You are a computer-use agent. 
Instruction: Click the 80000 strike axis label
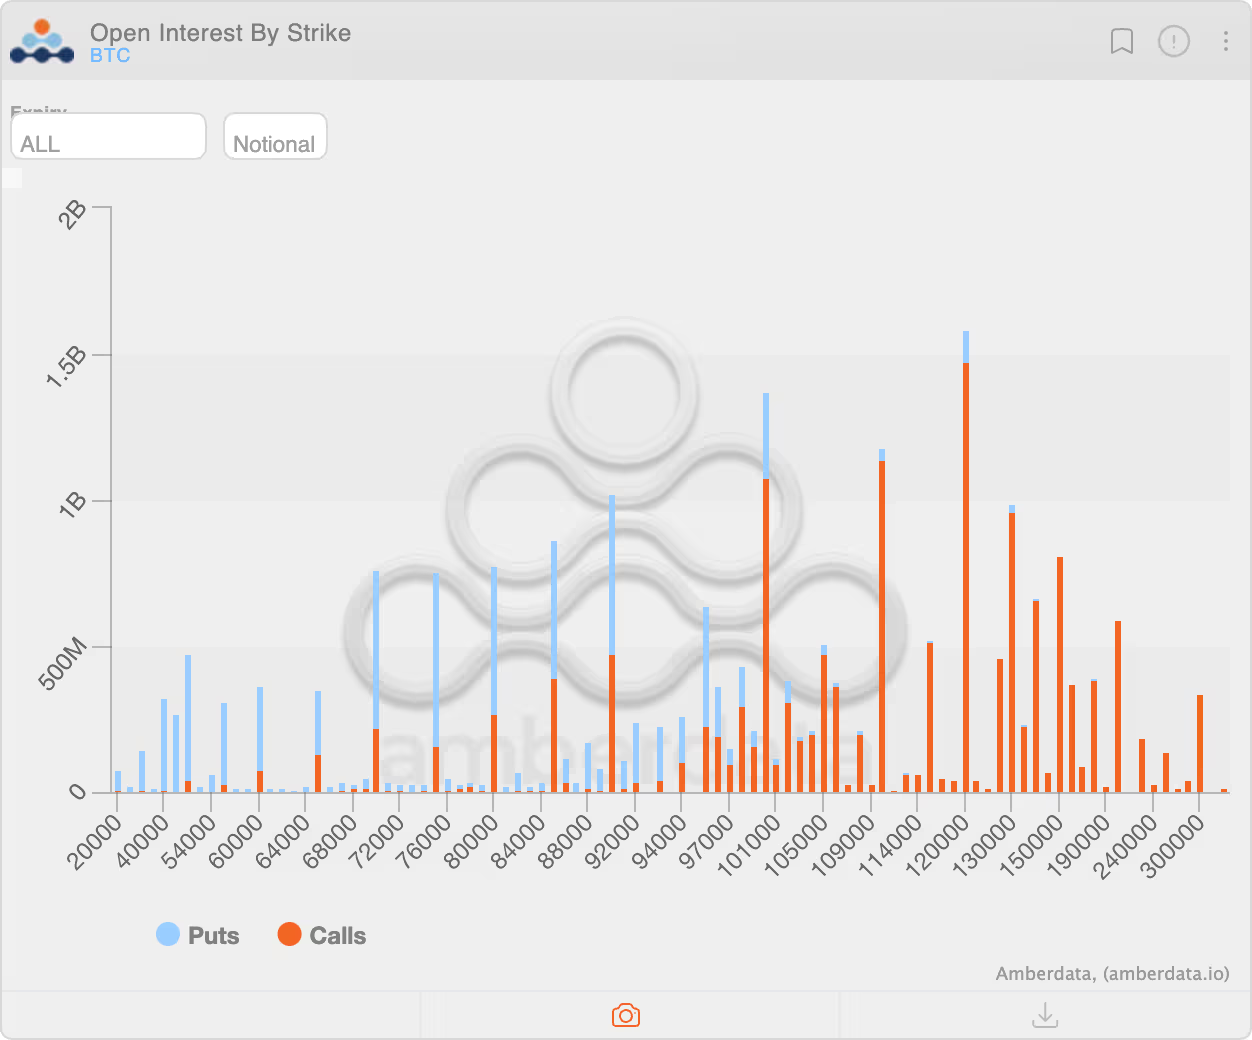pos(471,842)
